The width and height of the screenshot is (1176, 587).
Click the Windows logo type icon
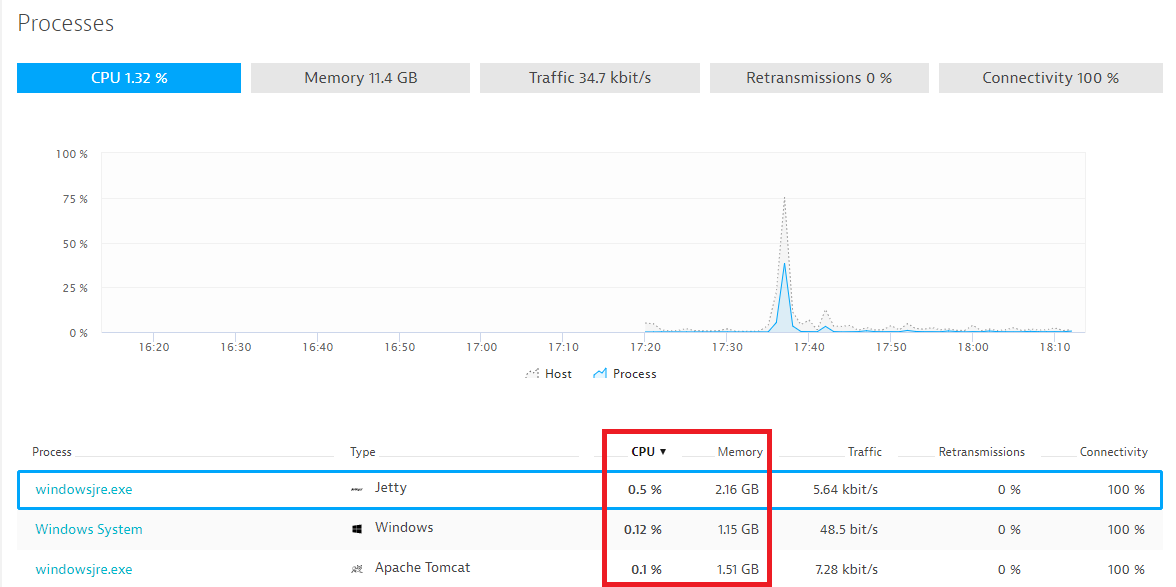357,529
